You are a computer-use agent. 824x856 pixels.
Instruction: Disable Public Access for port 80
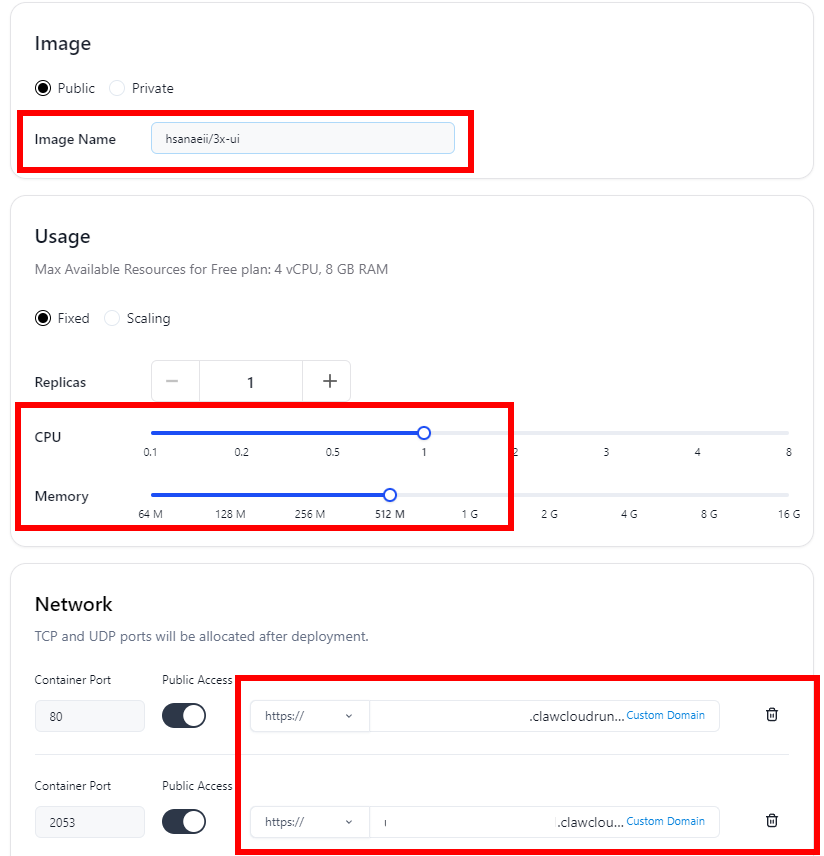point(184,716)
